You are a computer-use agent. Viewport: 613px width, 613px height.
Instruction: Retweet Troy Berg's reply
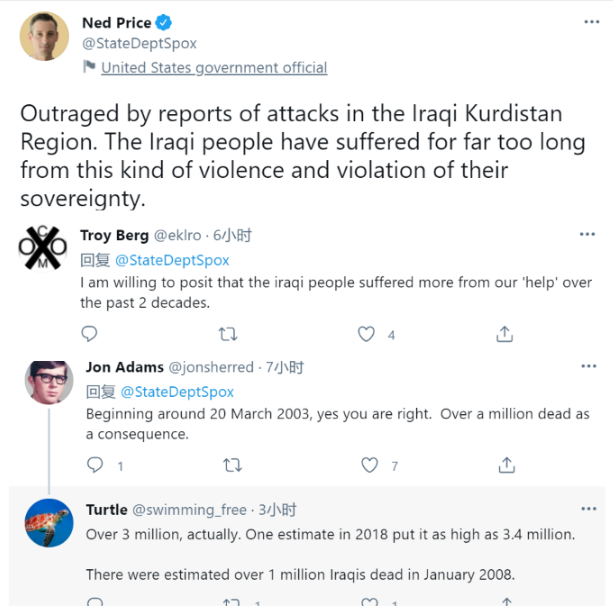229,334
